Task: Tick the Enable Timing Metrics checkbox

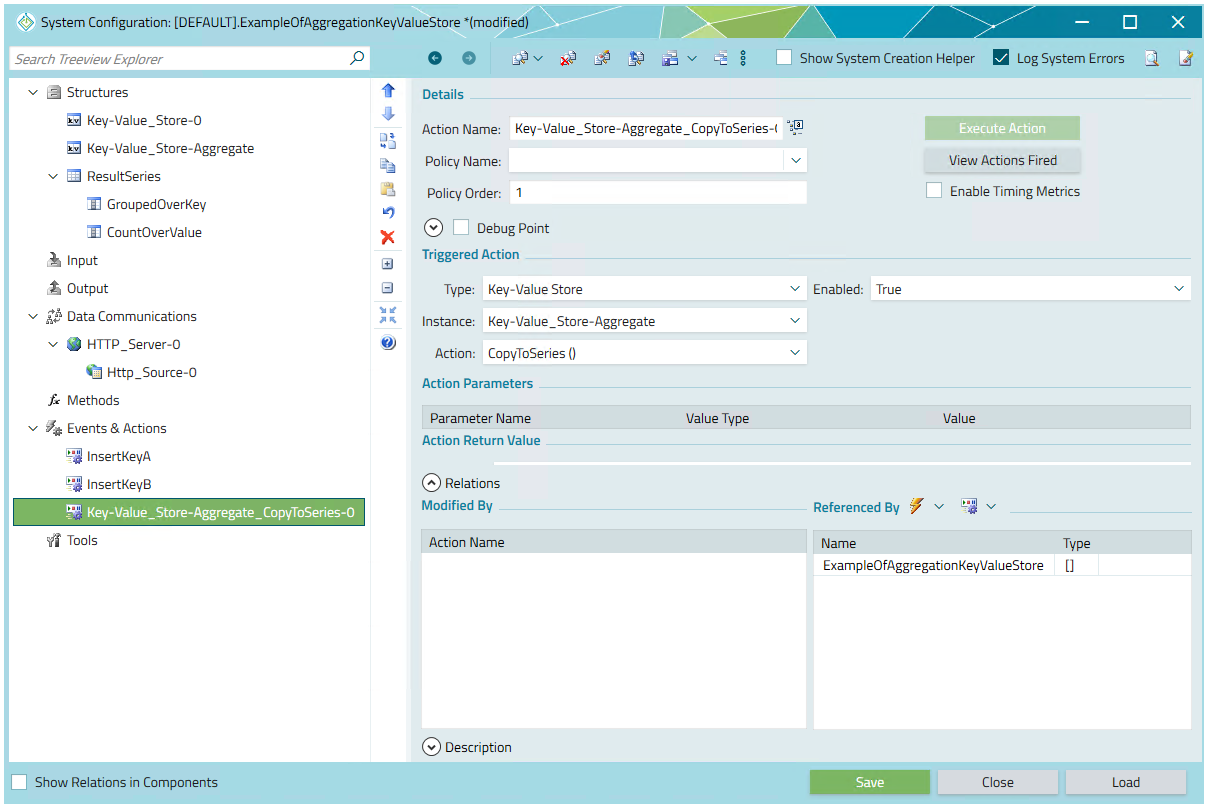Action: pos(934,191)
